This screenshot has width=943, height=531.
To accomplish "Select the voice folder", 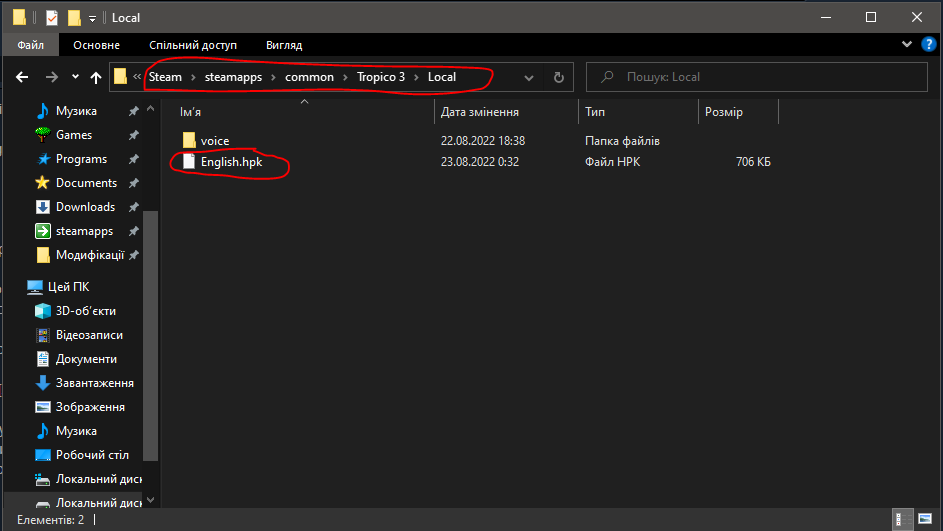I will (x=215, y=141).
